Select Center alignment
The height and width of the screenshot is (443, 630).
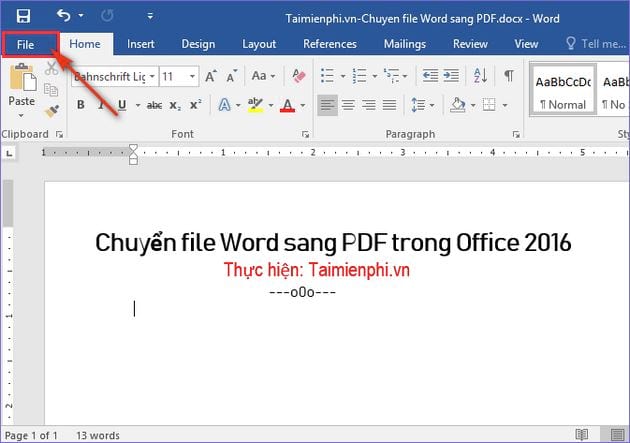pos(348,105)
